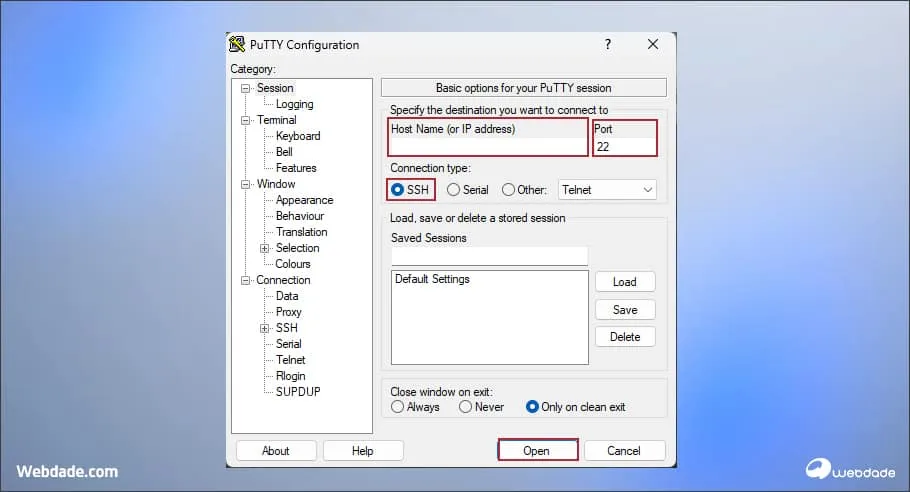Expand the Selection tree node

pos(265,248)
